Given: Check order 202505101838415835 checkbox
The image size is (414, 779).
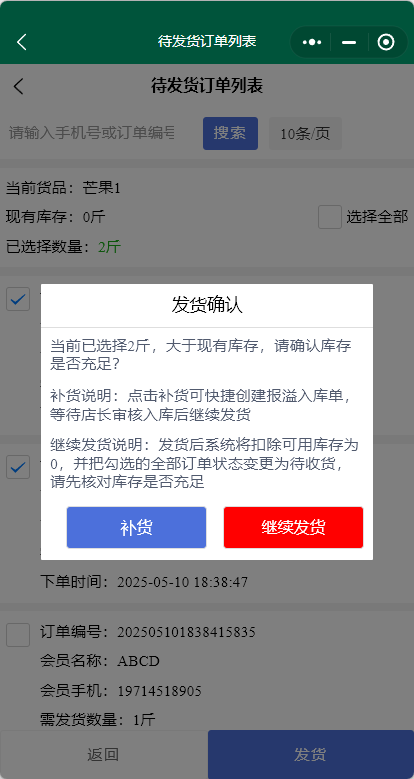Looking at the screenshot, I should point(18,635).
